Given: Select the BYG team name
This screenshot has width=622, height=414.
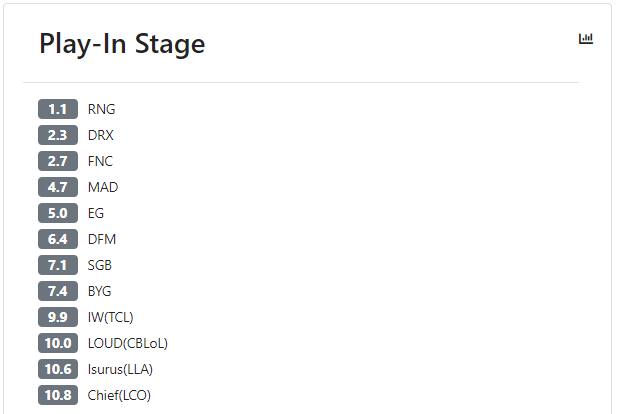Looking at the screenshot, I should point(100,291).
